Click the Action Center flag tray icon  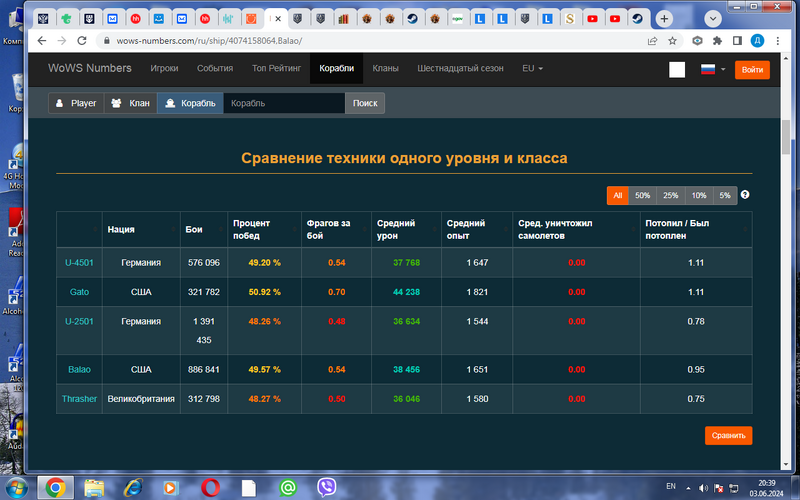click(x=718, y=488)
